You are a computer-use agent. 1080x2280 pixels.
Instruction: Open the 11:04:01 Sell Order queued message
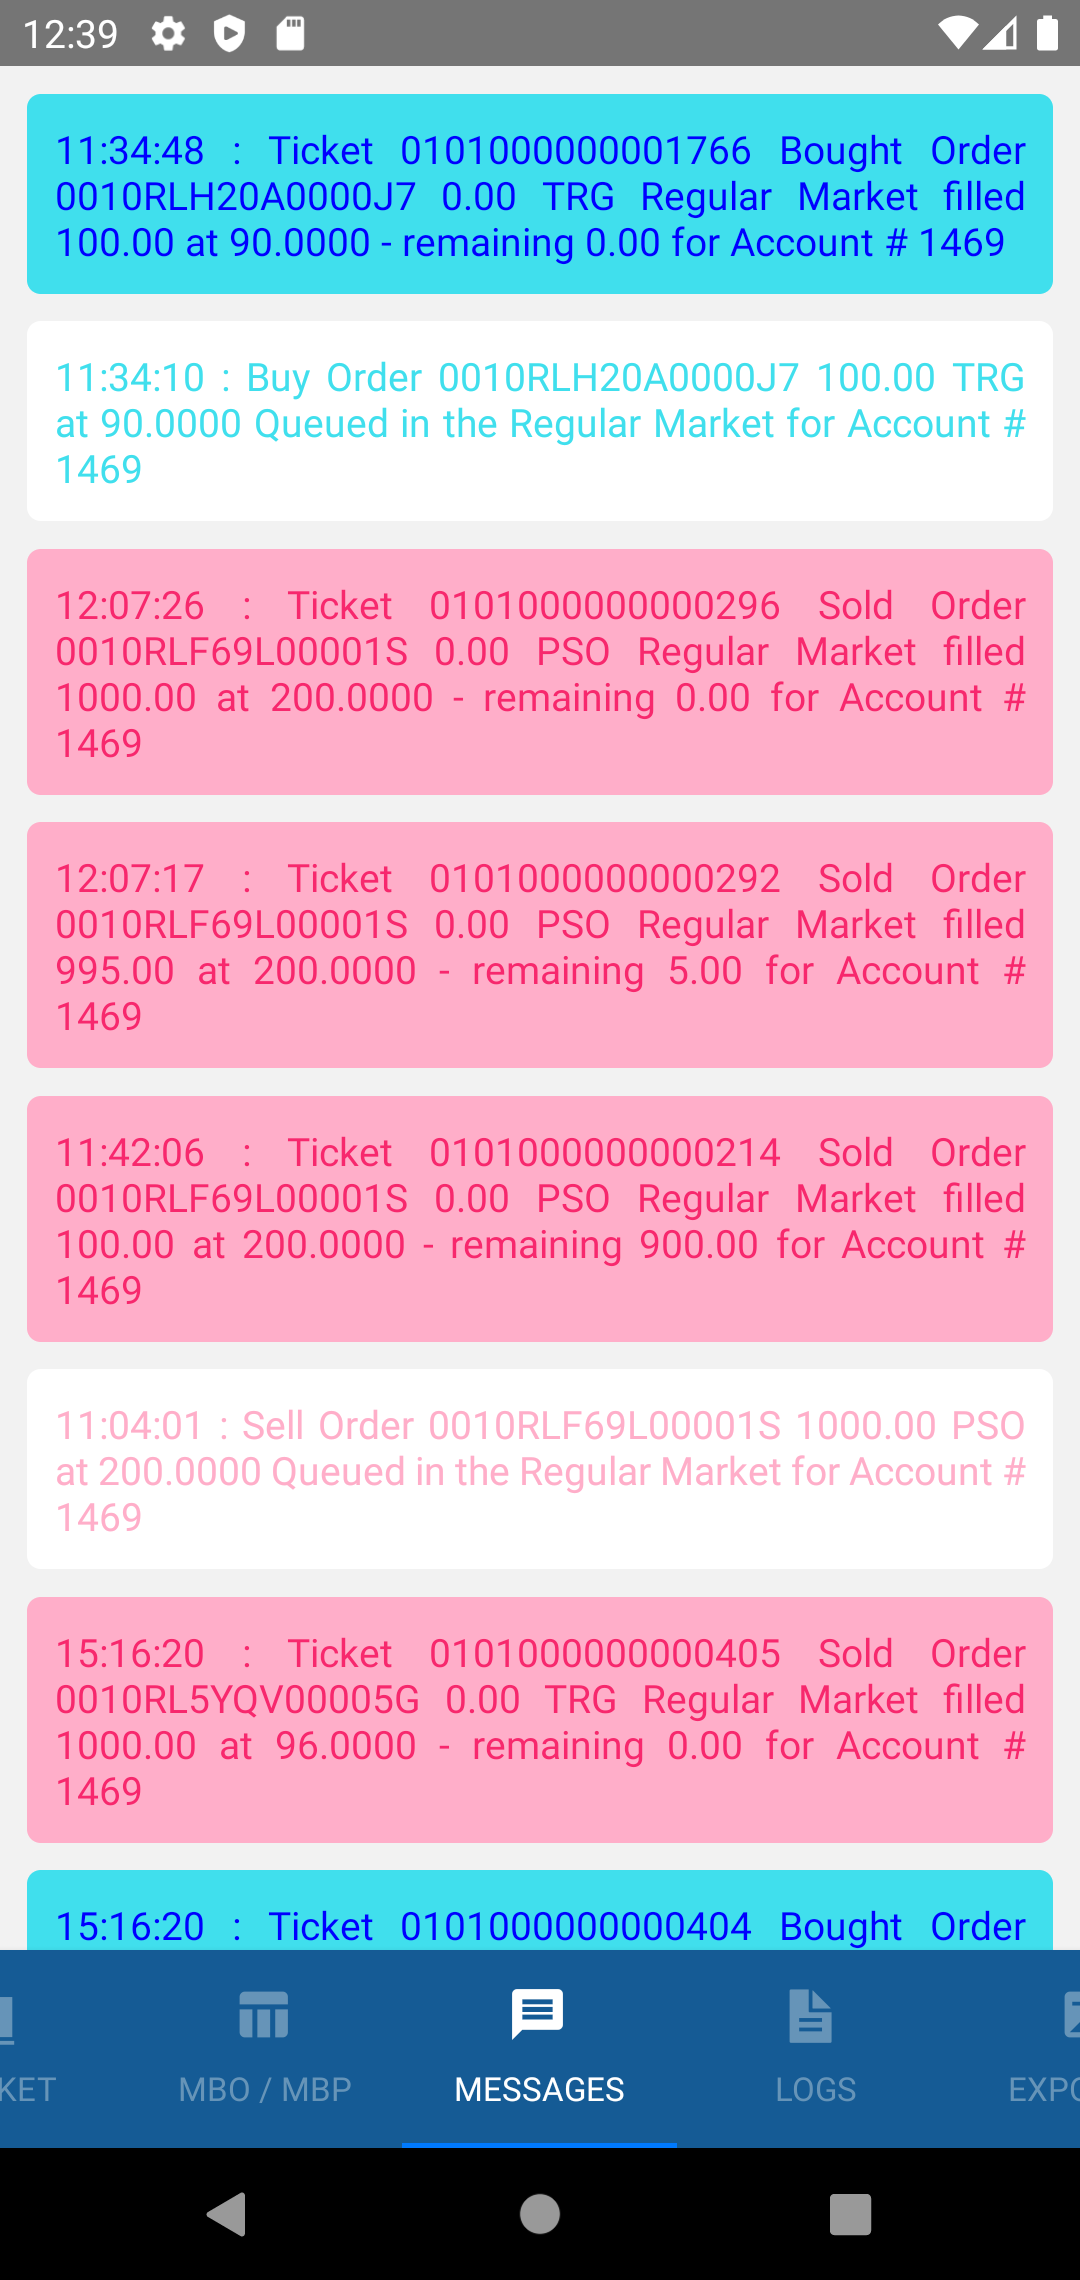tap(540, 1469)
